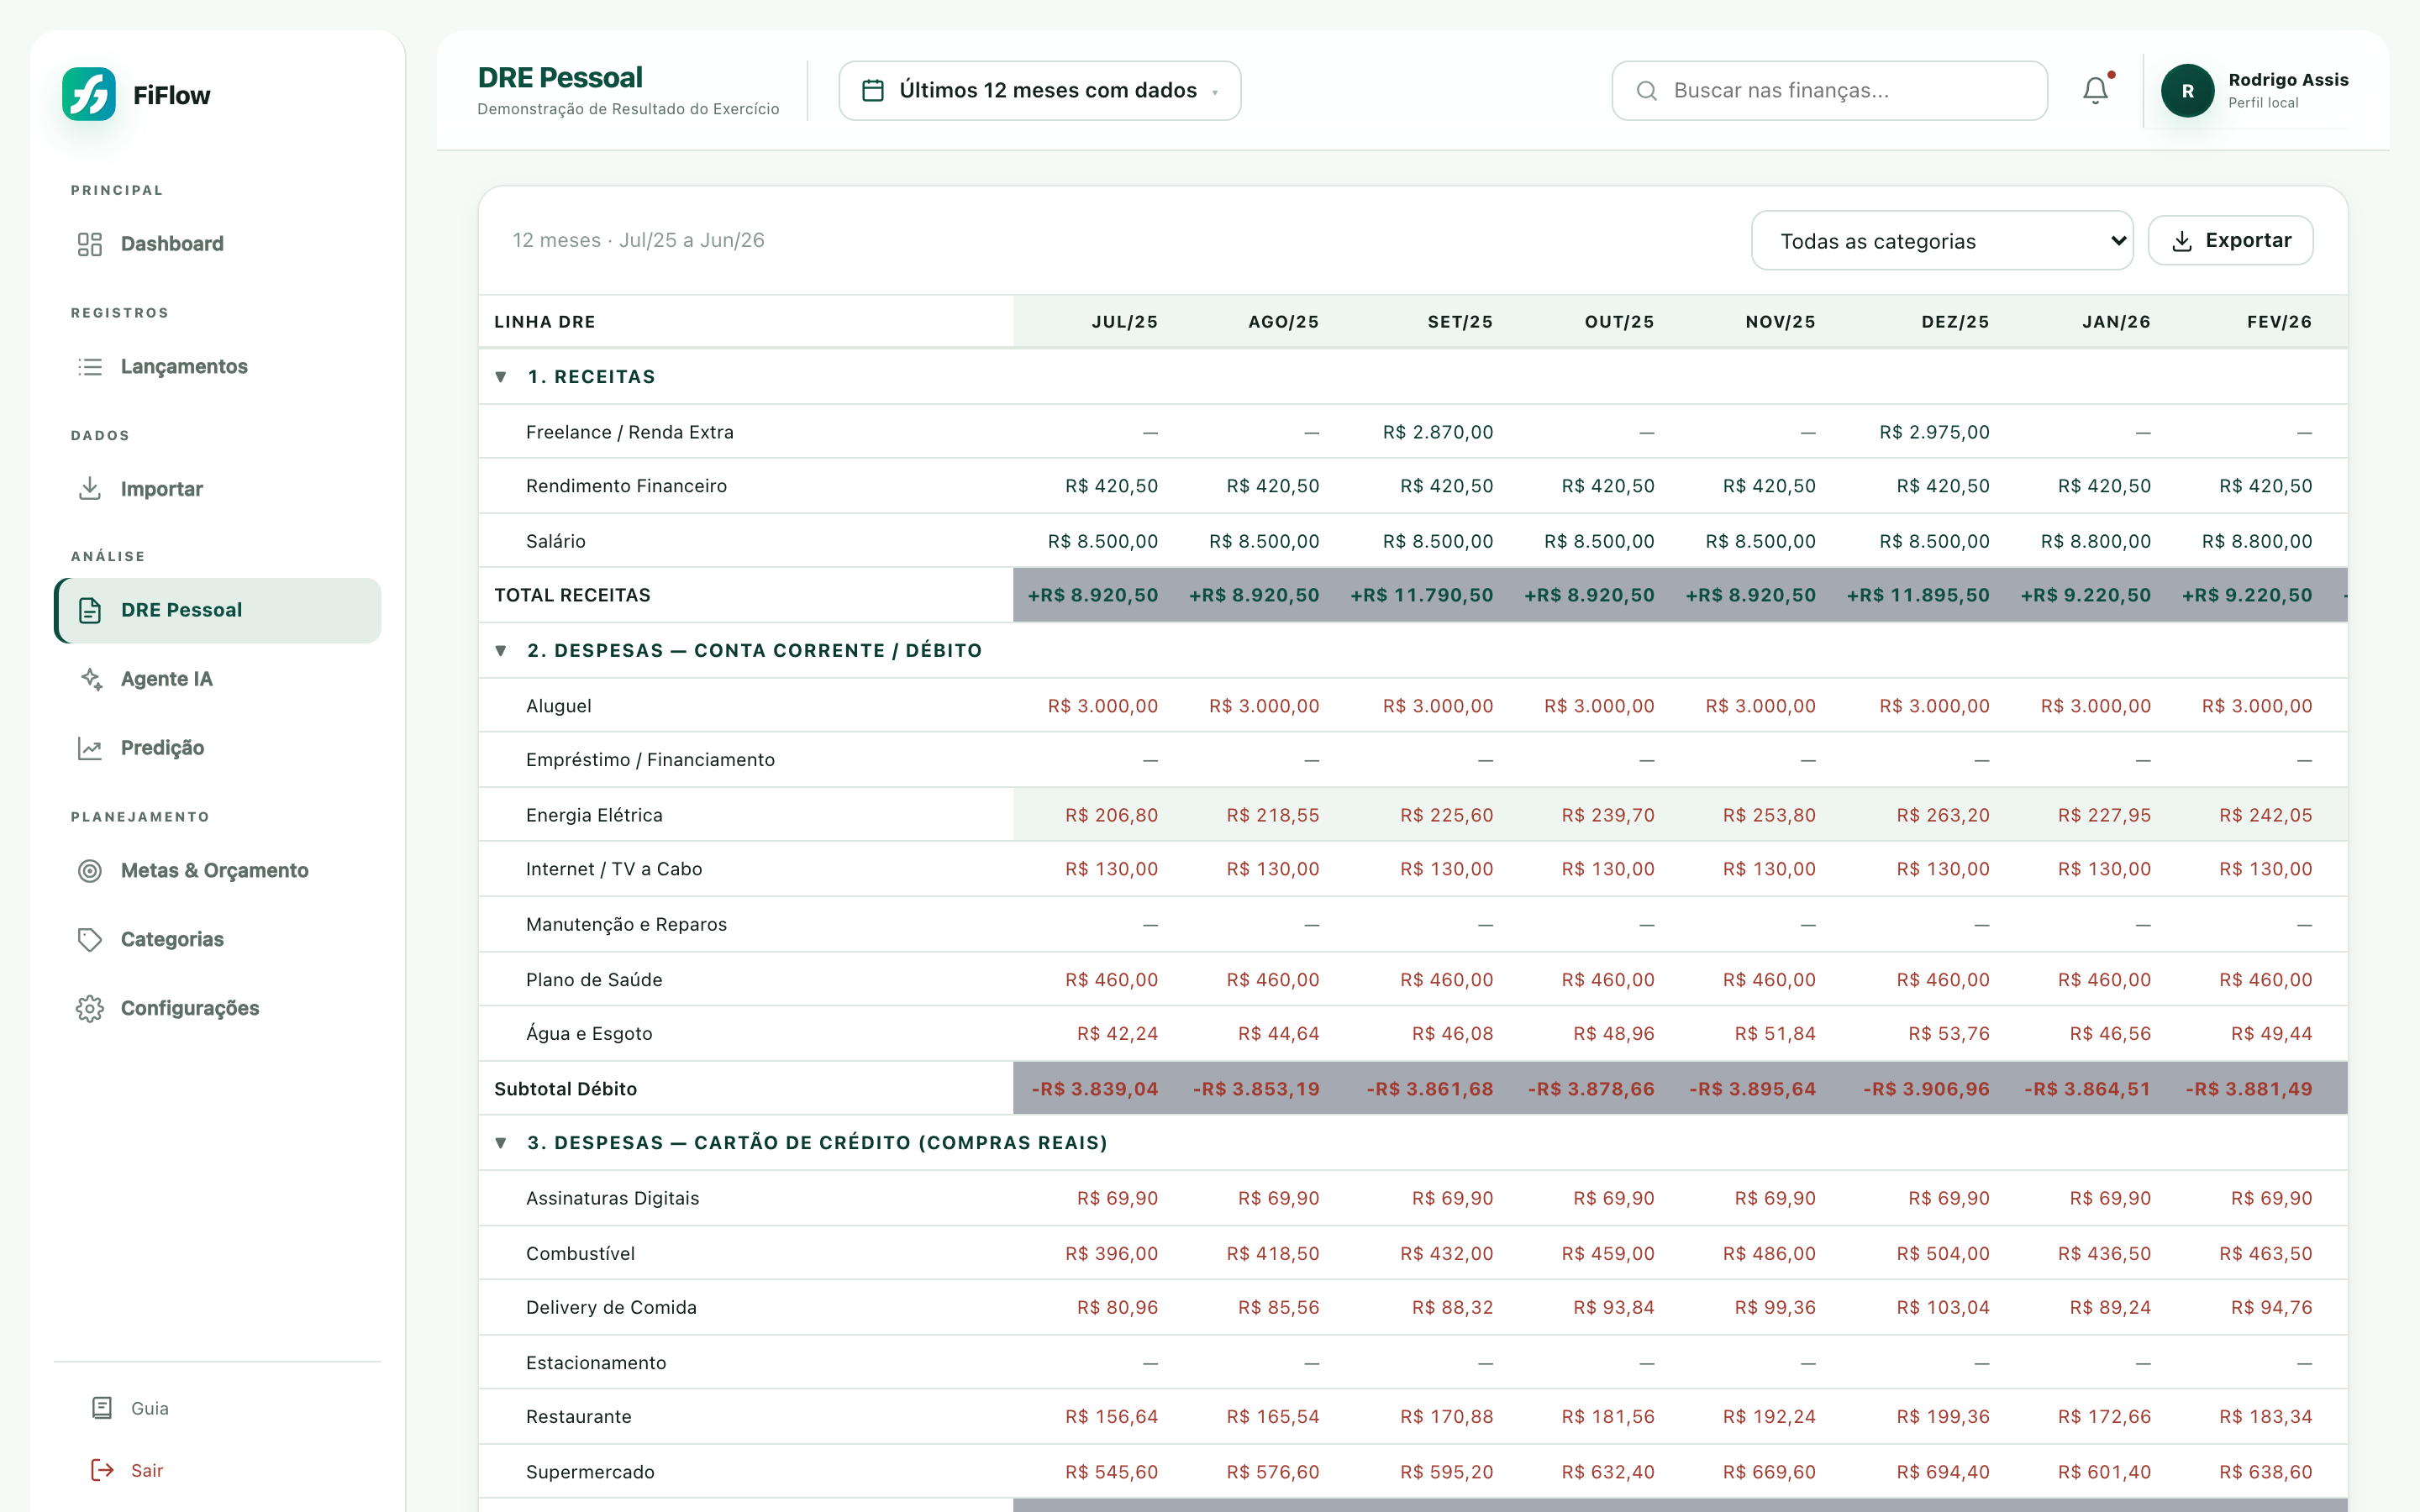
Task: Click Salário value R$ 8.800,00 in JAN/26
Action: tap(2096, 541)
